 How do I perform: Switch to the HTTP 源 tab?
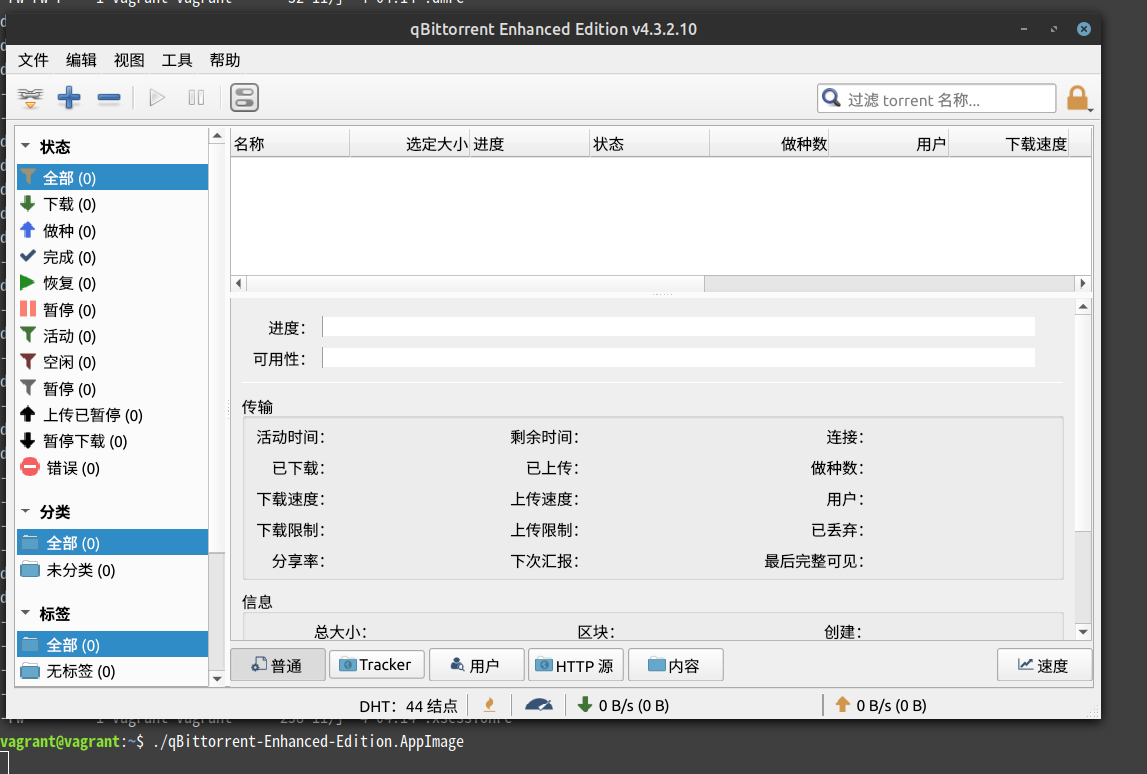point(576,665)
